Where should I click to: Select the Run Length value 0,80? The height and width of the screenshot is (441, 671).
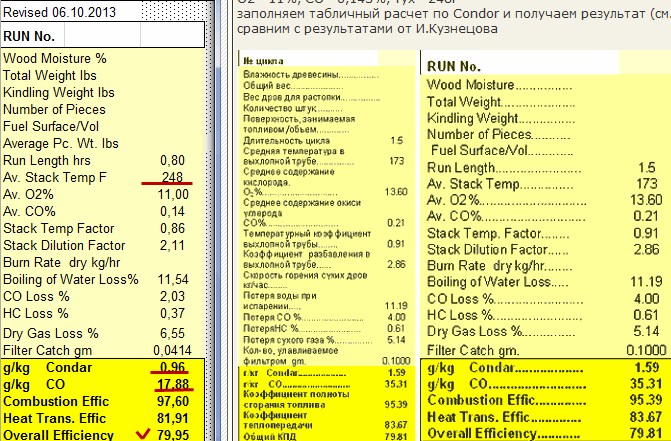[172, 160]
